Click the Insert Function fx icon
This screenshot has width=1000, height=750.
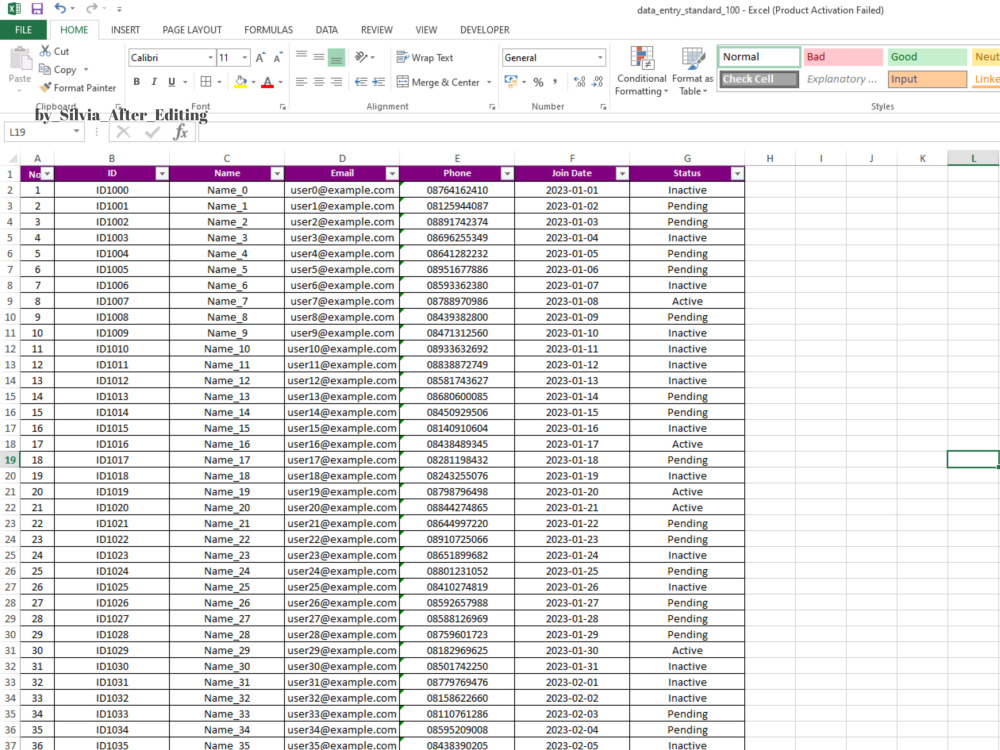(180, 132)
